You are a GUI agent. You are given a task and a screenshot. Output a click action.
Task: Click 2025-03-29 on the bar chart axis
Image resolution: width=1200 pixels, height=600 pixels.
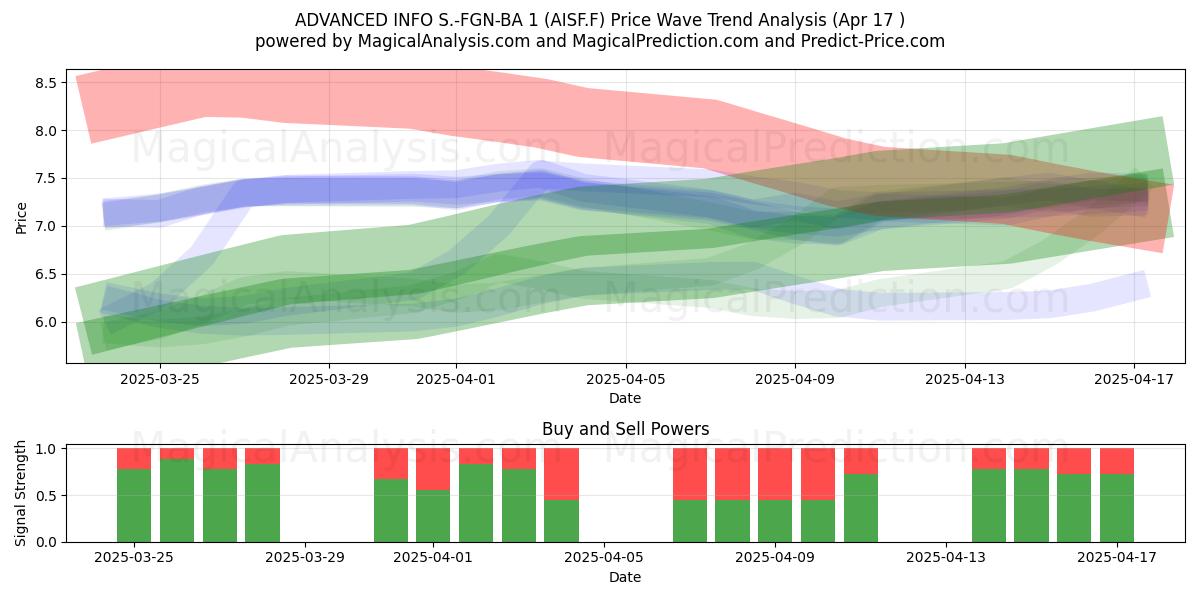point(304,558)
